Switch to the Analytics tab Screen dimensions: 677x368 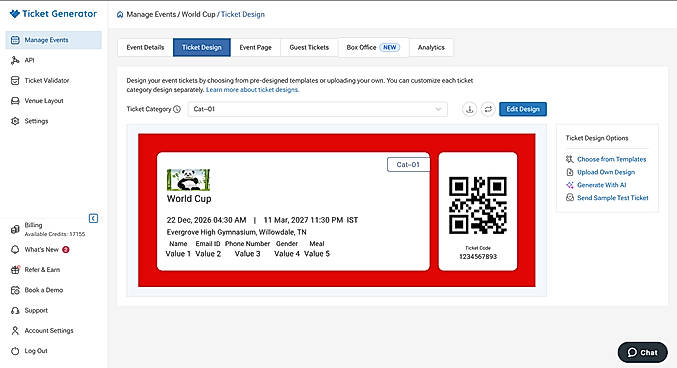click(431, 48)
